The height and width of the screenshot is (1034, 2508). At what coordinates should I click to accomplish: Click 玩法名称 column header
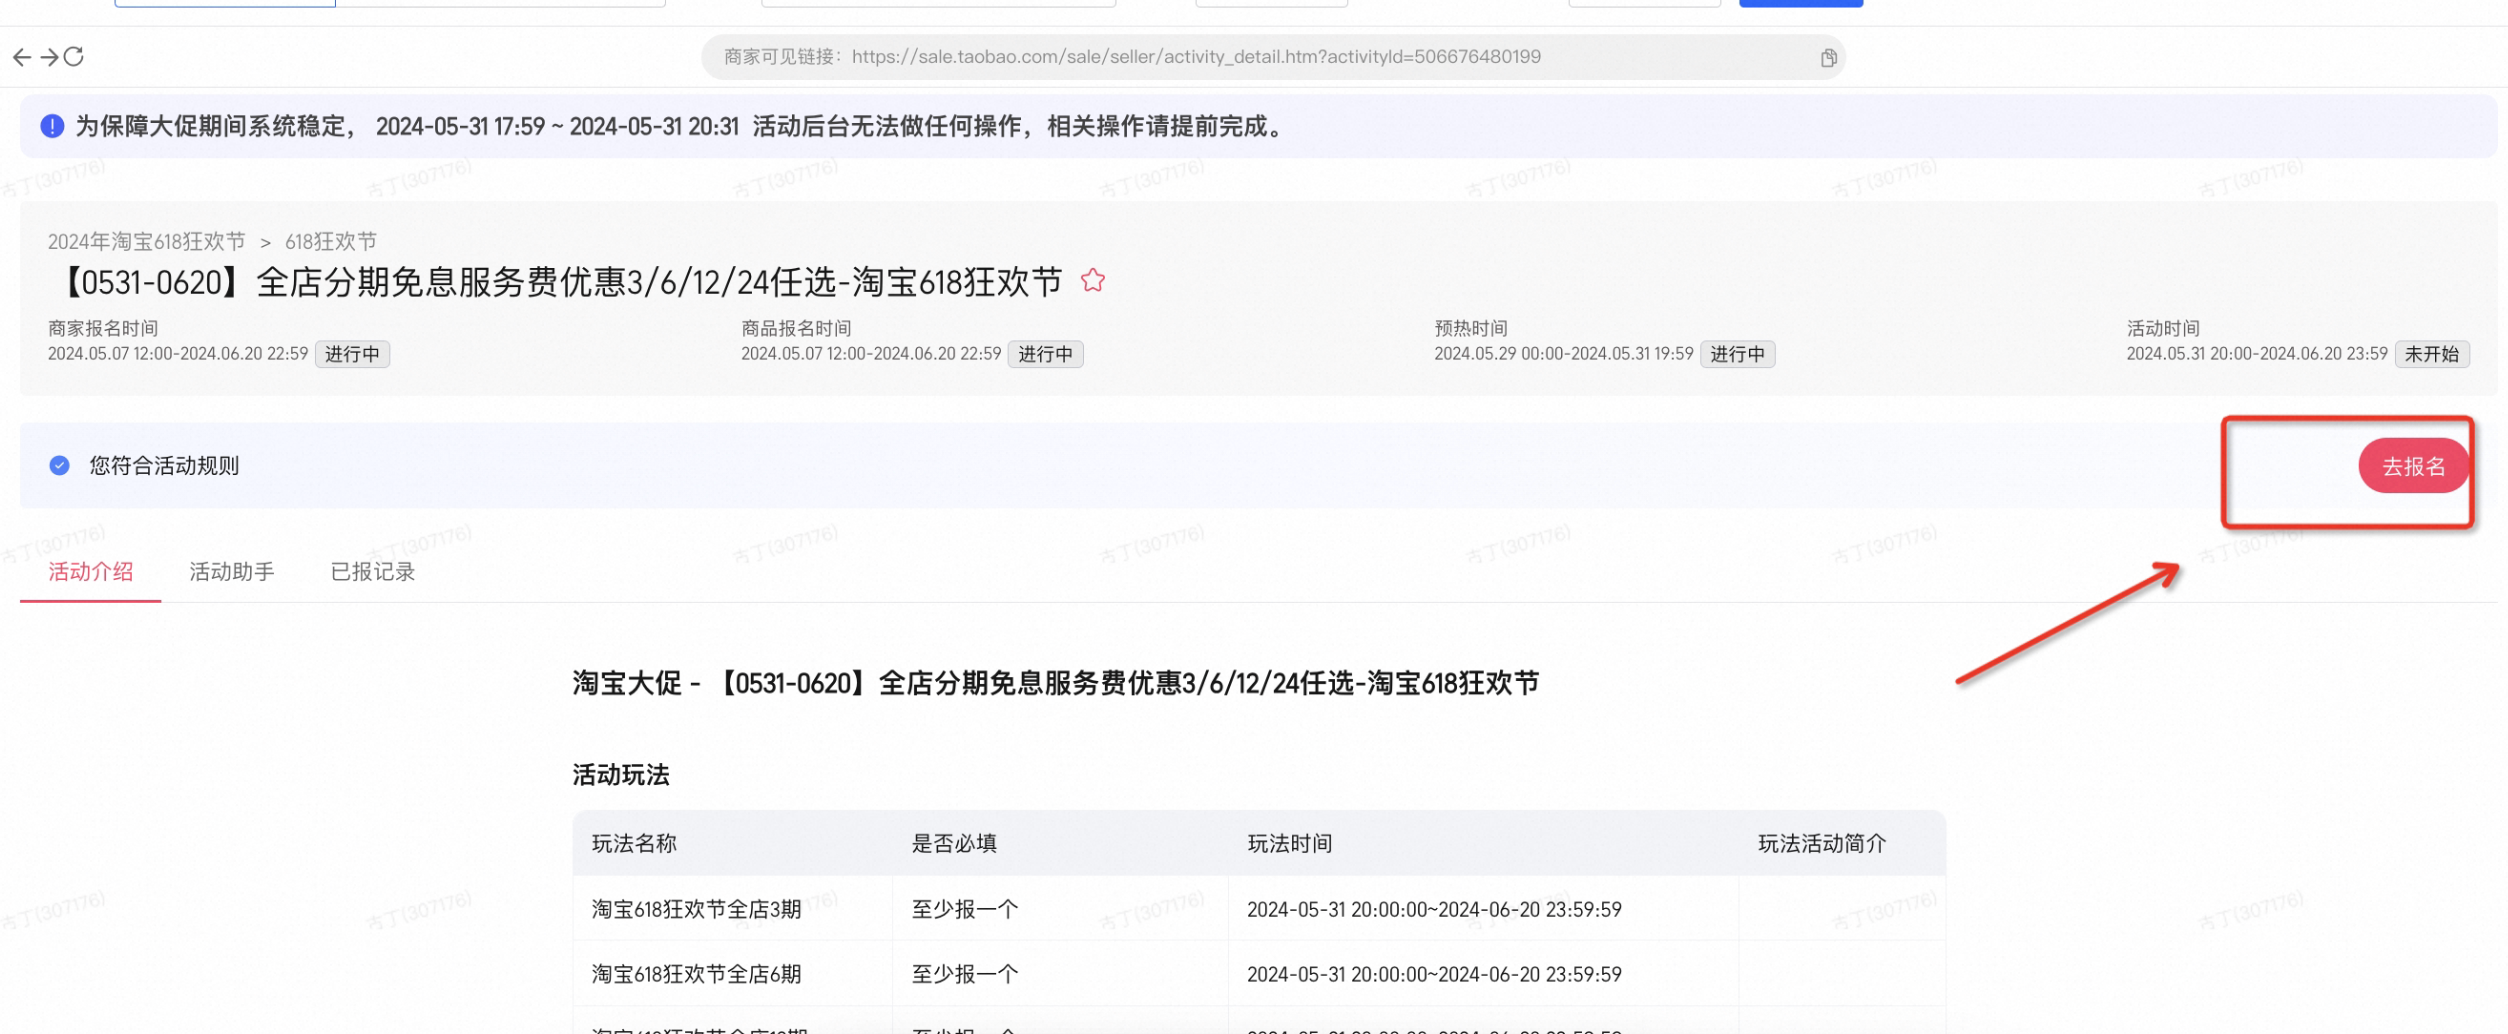634,844
